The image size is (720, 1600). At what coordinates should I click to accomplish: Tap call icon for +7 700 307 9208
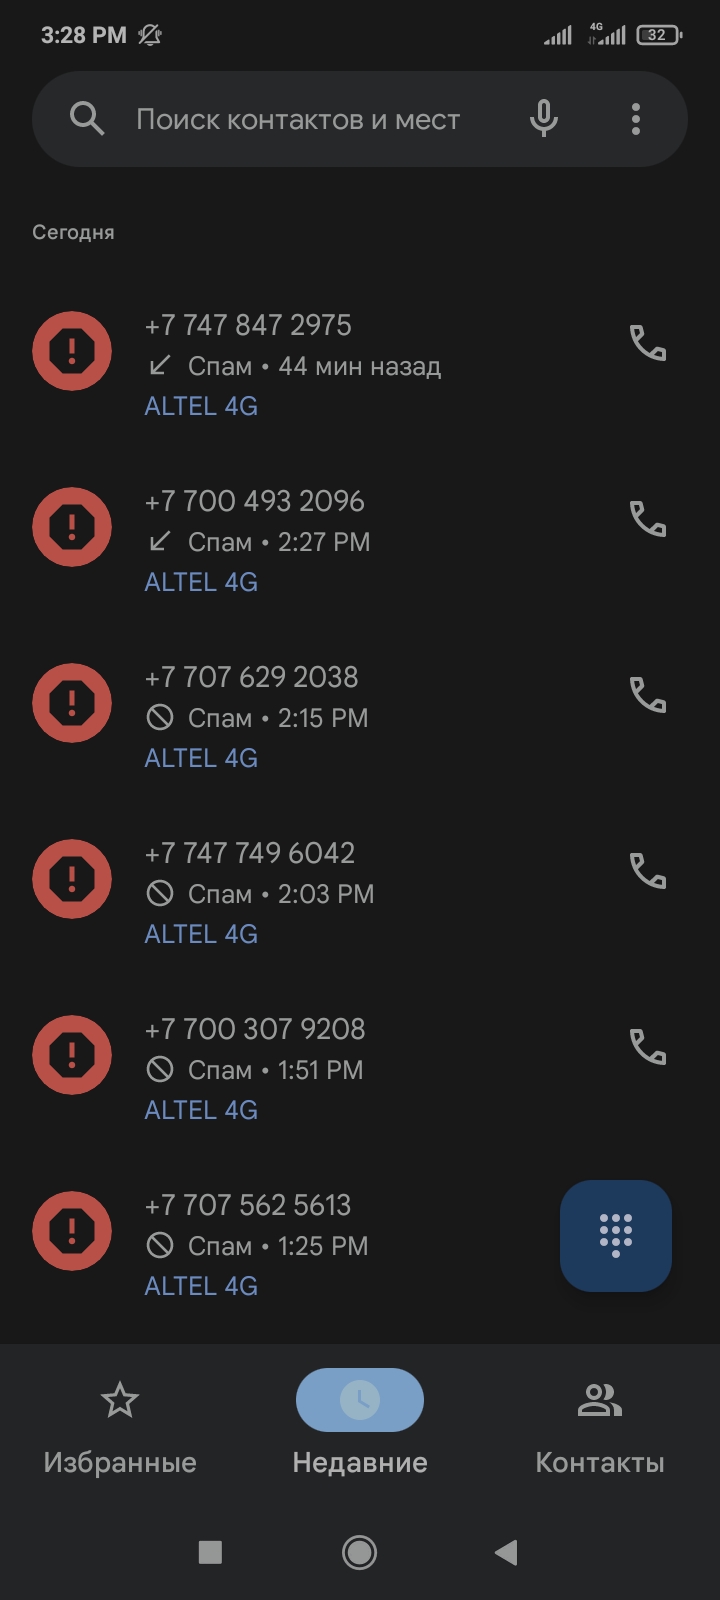(x=648, y=1047)
